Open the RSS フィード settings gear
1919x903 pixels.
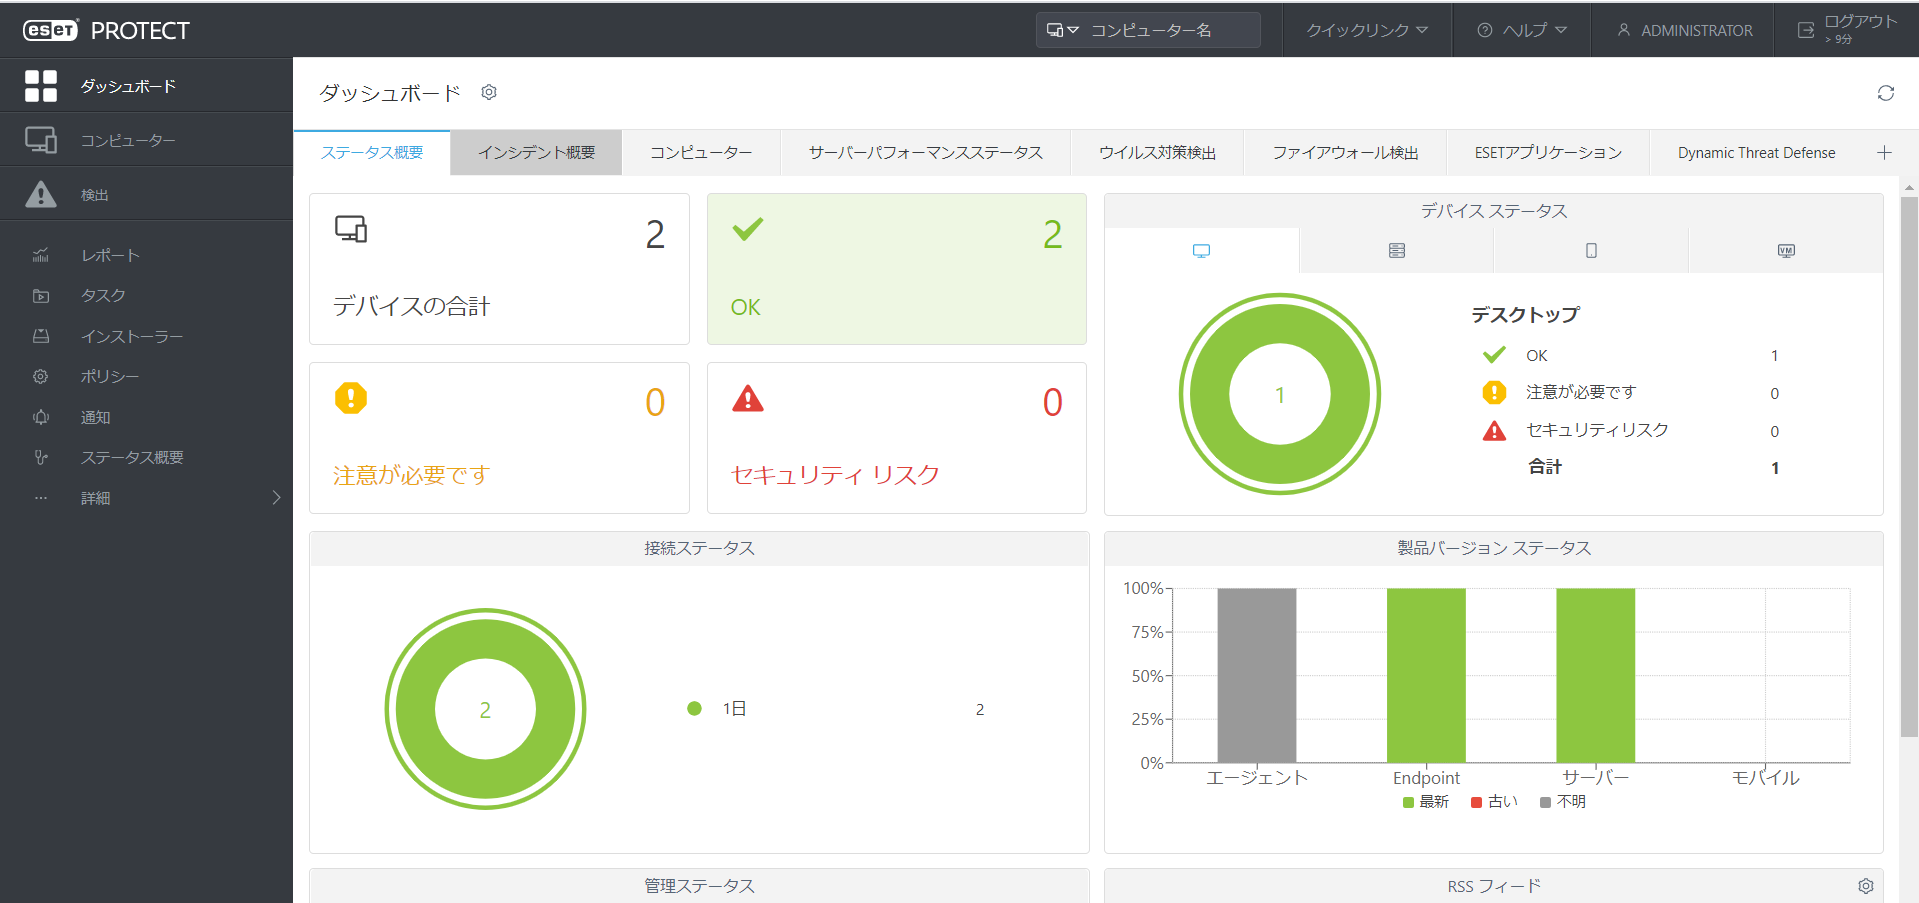click(x=1865, y=886)
